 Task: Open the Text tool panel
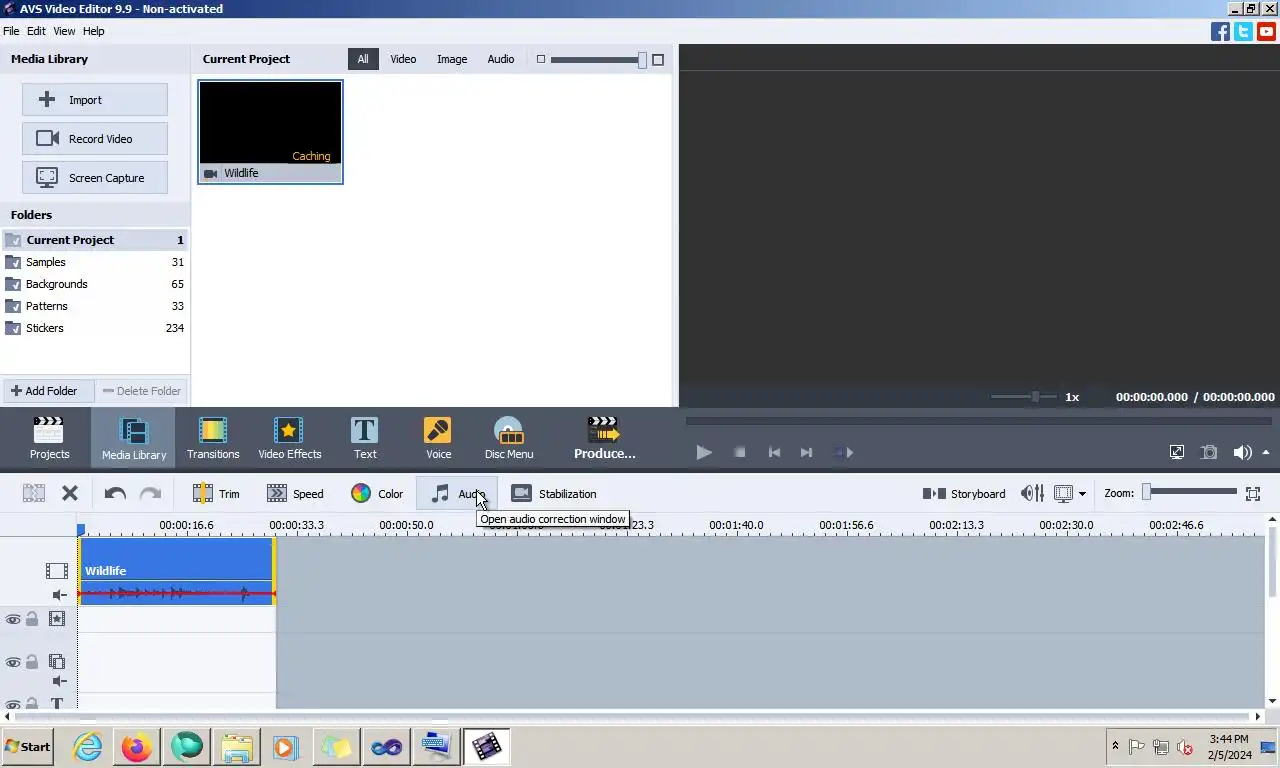(365, 438)
